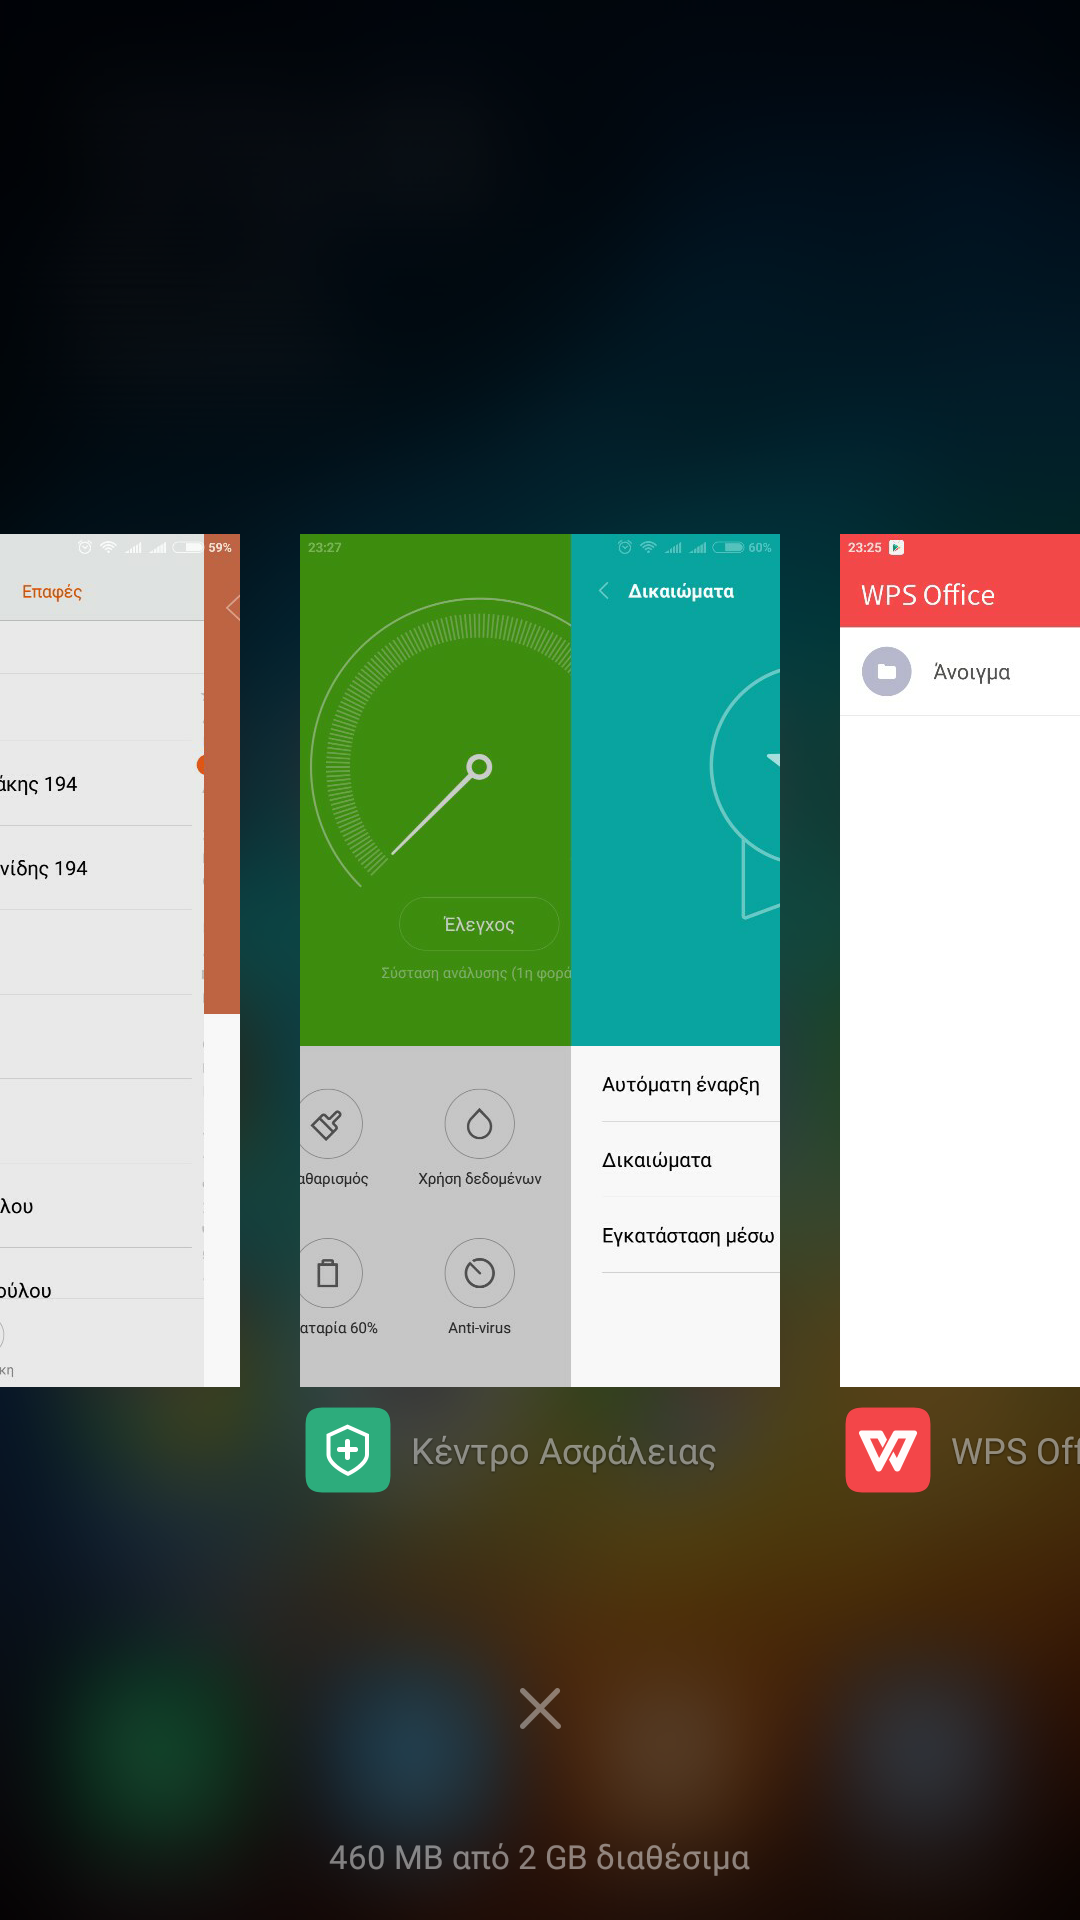Viewport: 1080px width, 1920px height.
Task: Tap the back arrow on the orange contacts panel
Action: click(233, 607)
